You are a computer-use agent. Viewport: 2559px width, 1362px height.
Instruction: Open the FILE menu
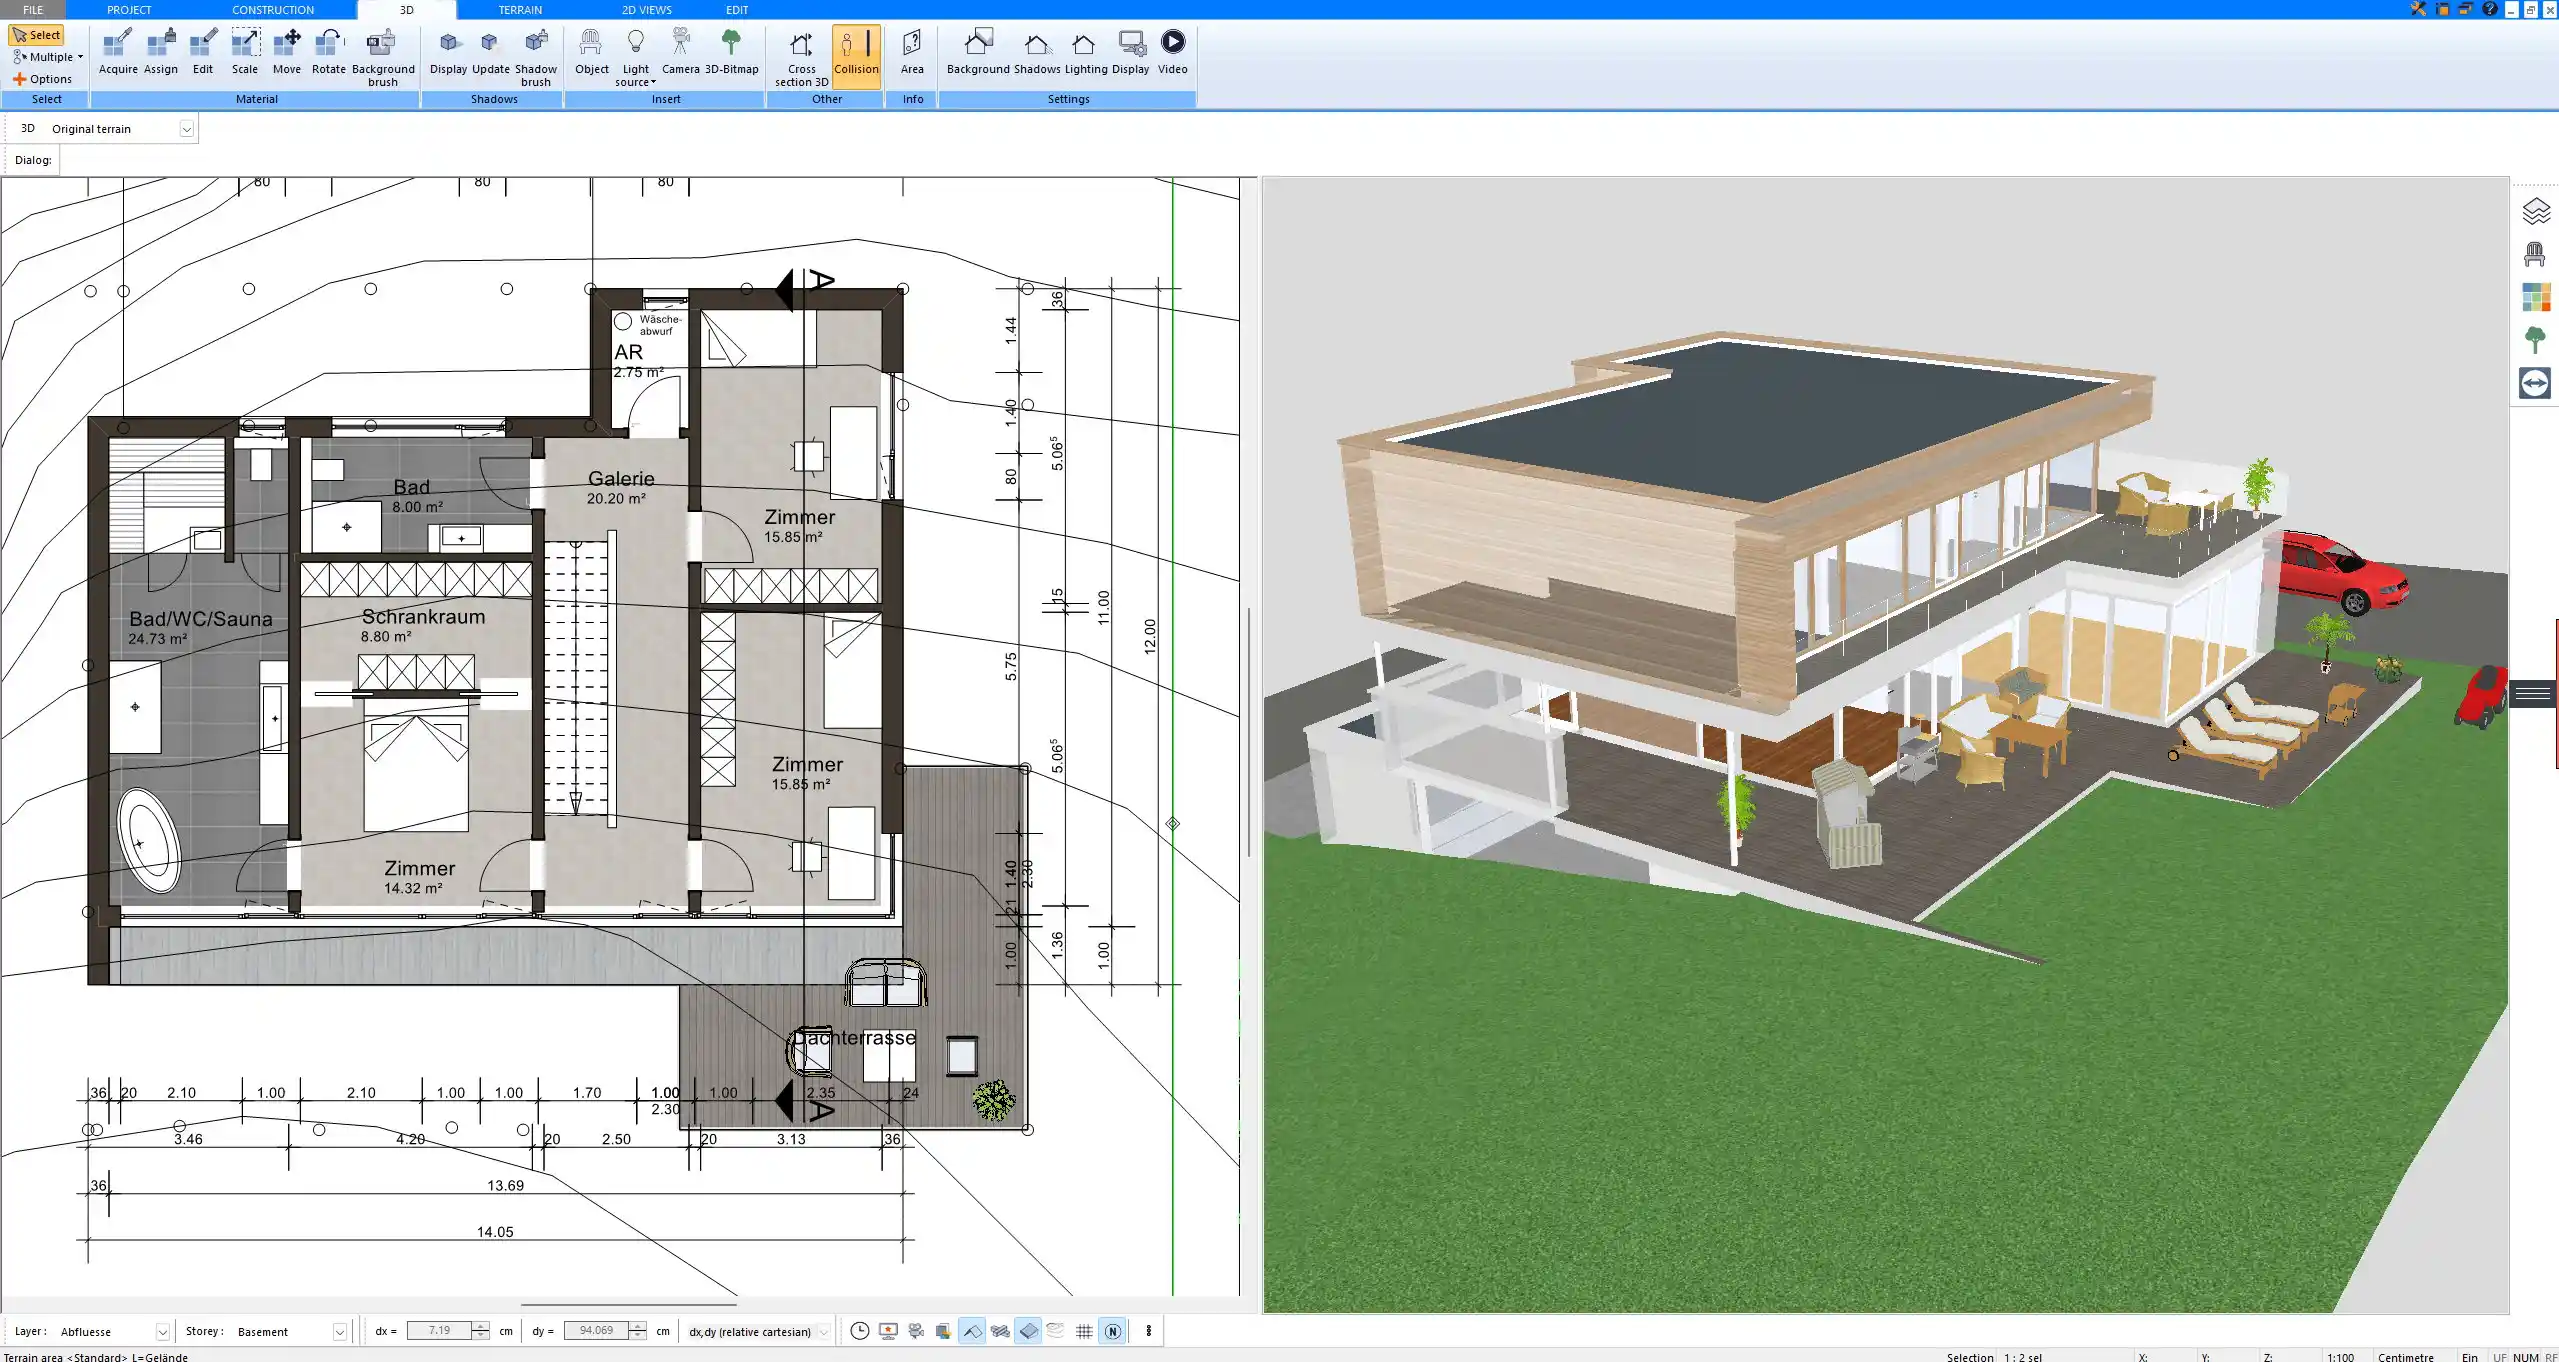[33, 9]
